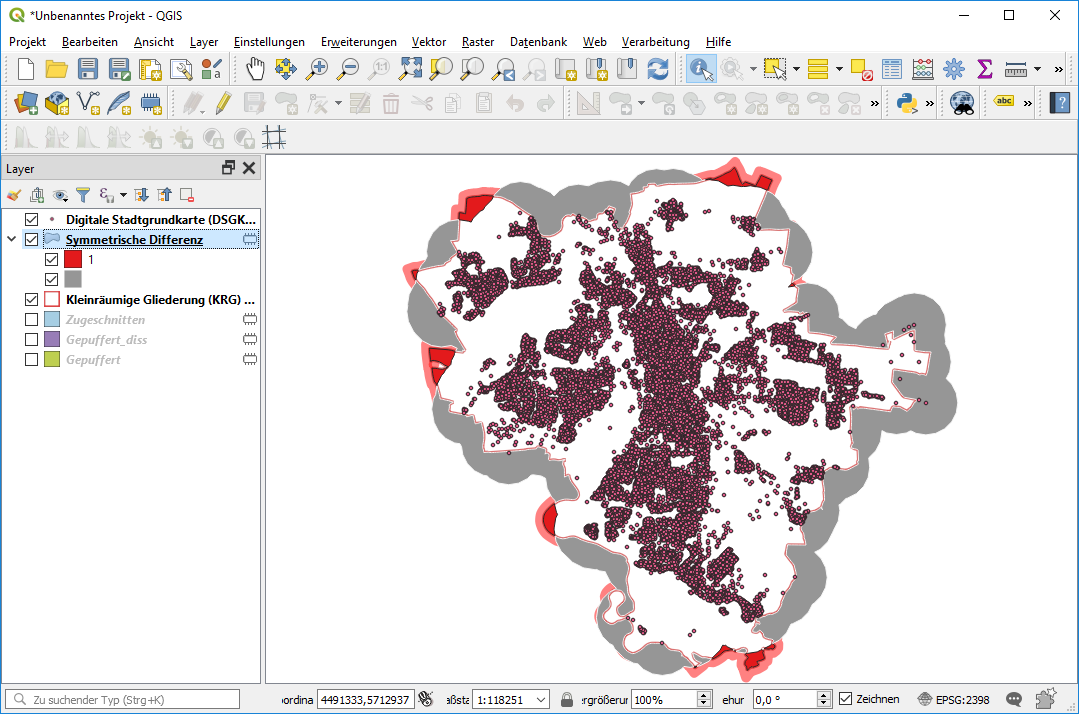Open the map scale dropdown
Screen dimensions: 1079x714
click(x=541, y=699)
